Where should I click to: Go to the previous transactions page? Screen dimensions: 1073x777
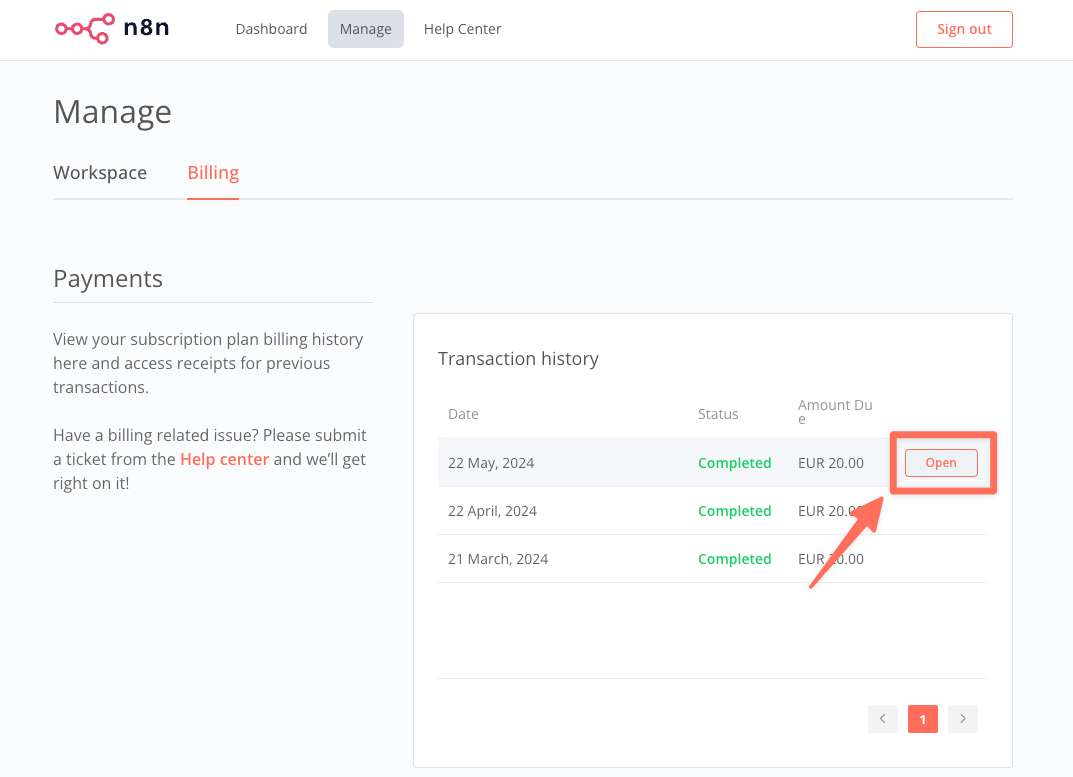(x=882, y=719)
